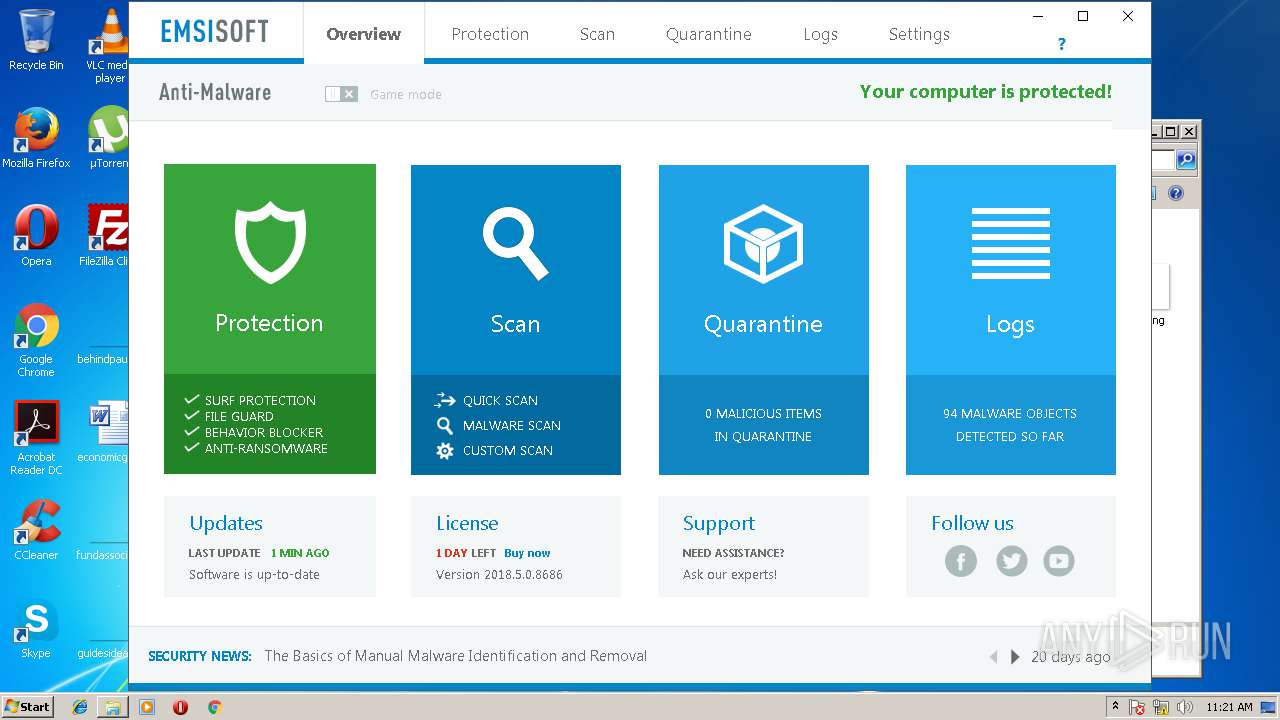Open the License panel
Image resolution: width=1280 pixels, height=720 pixels.
coord(516,547)
